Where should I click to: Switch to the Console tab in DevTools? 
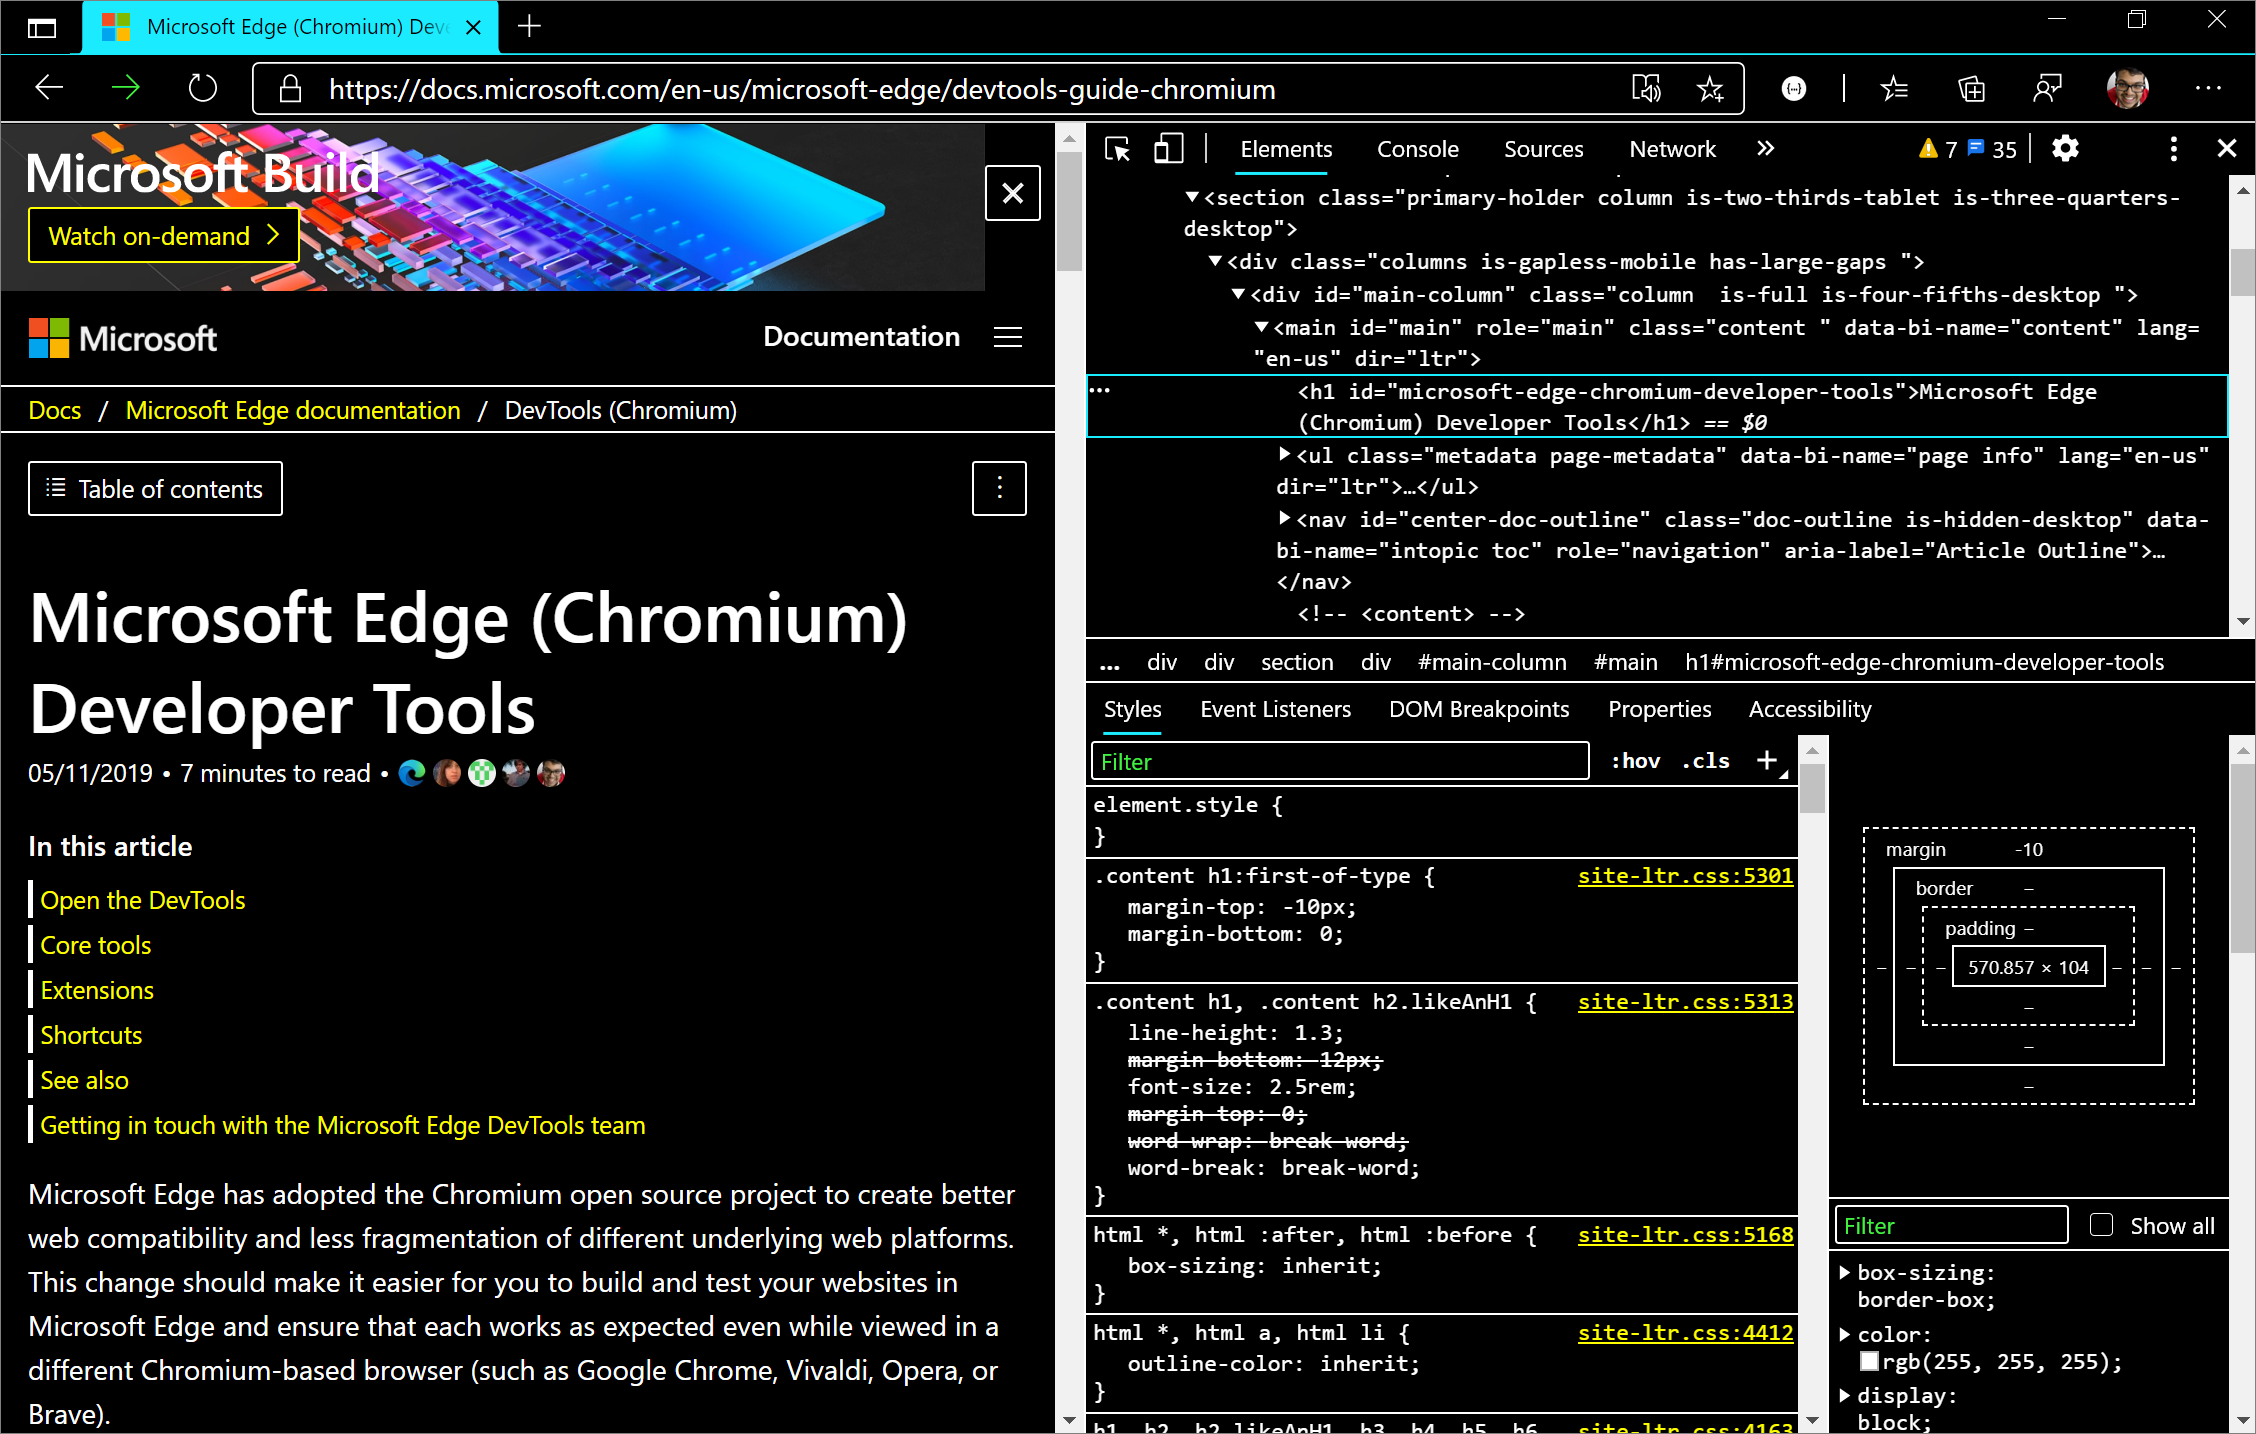[x=1416, y=148]
